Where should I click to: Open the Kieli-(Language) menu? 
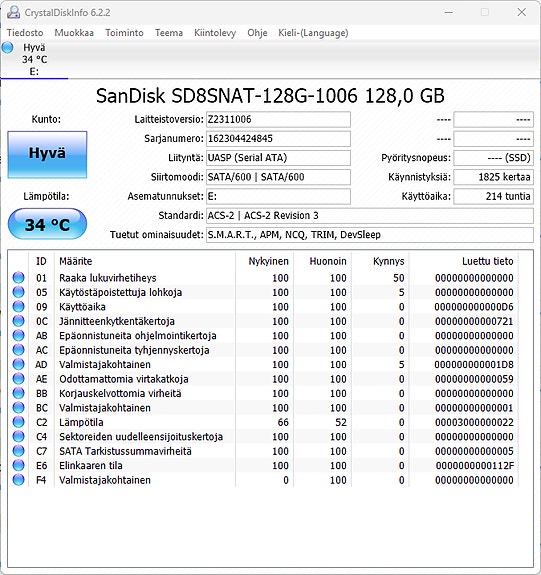313,33
